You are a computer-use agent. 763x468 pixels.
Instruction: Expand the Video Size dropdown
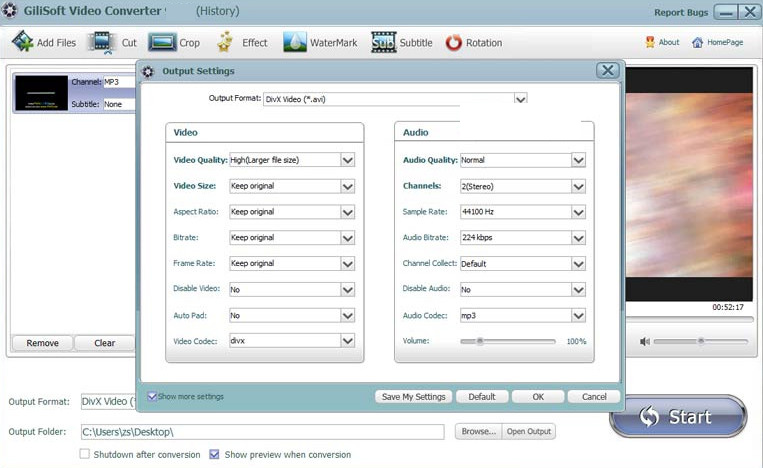click(347, 186)
